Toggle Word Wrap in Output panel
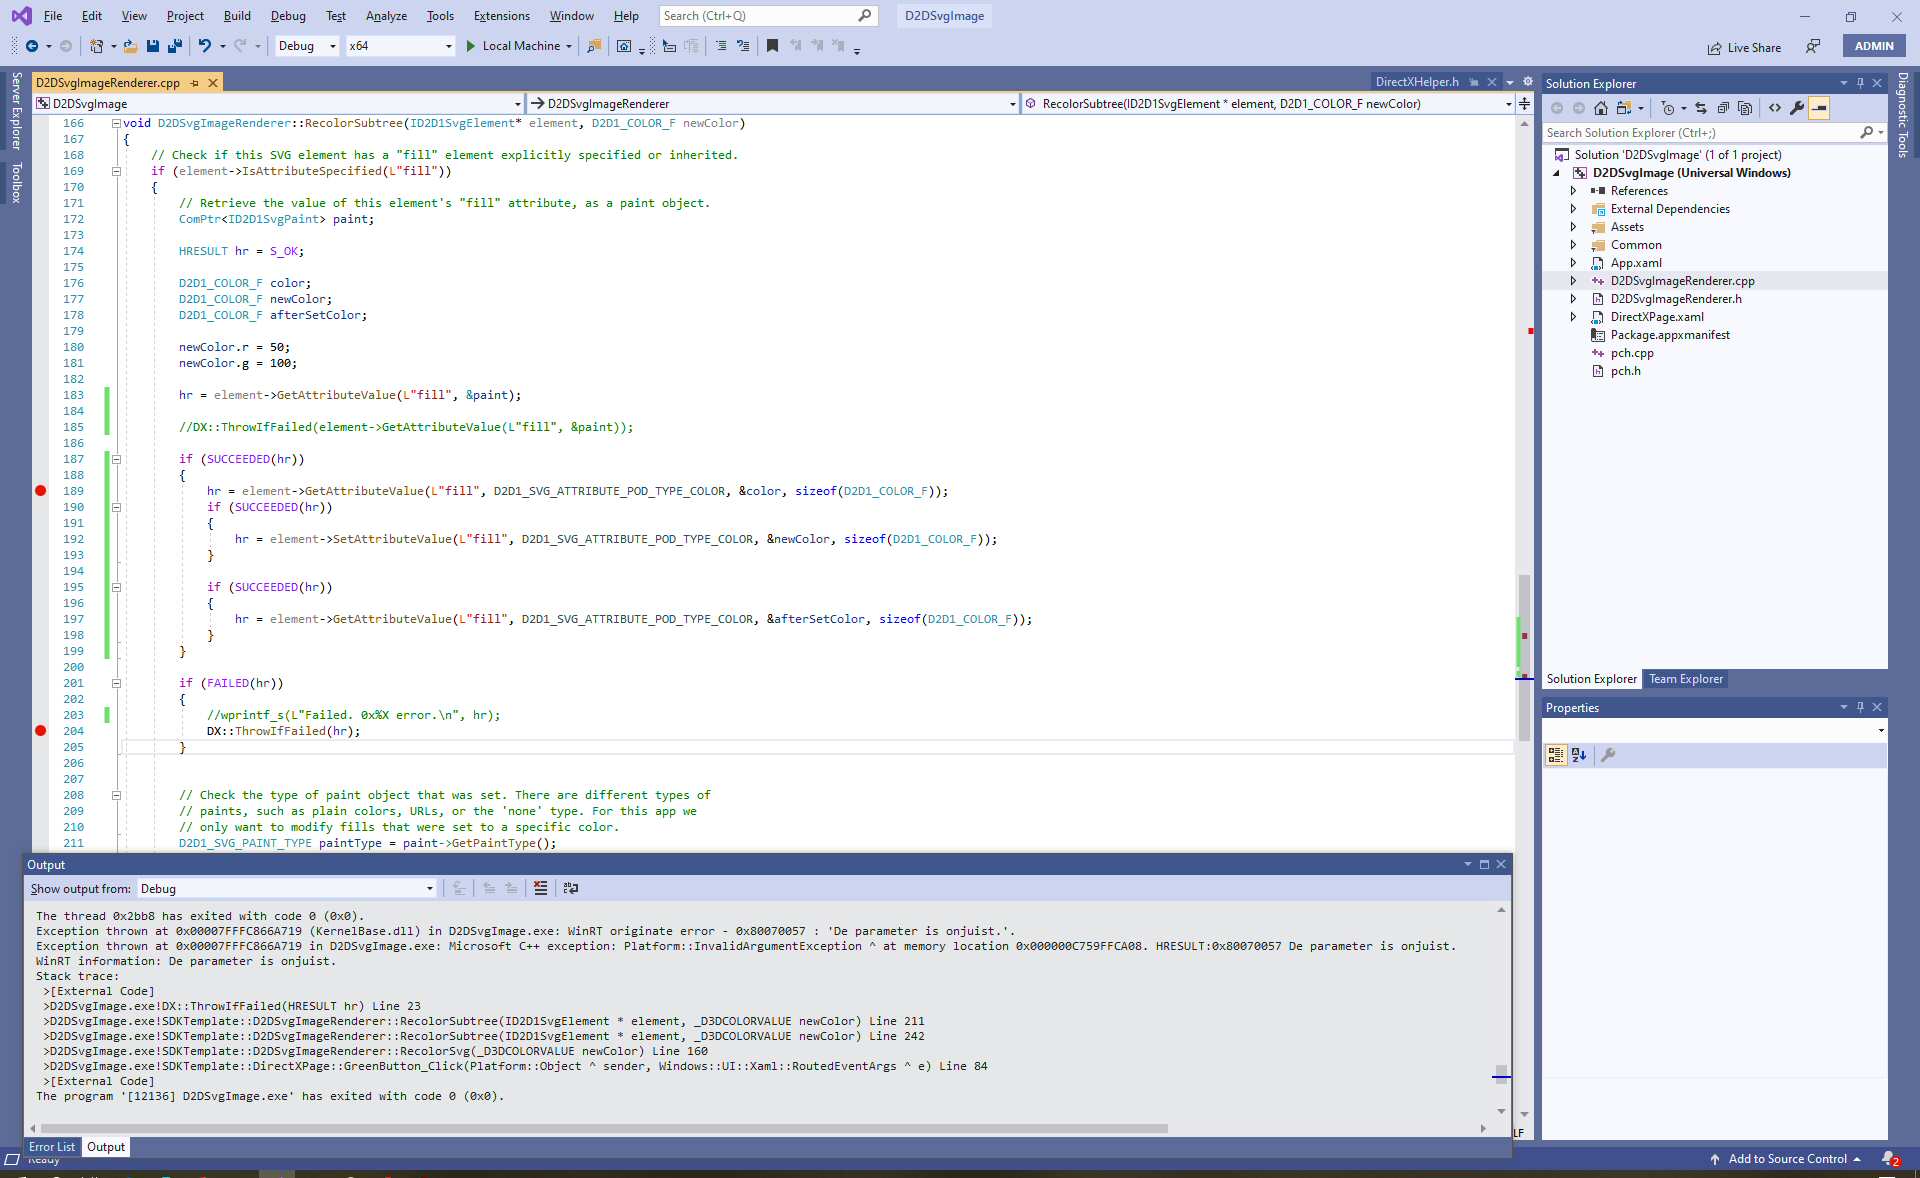 [x=571, y=888]
